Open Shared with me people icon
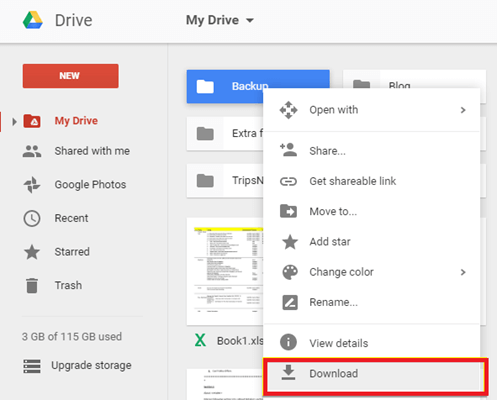497x400 pixels. (x=32, y=151)
